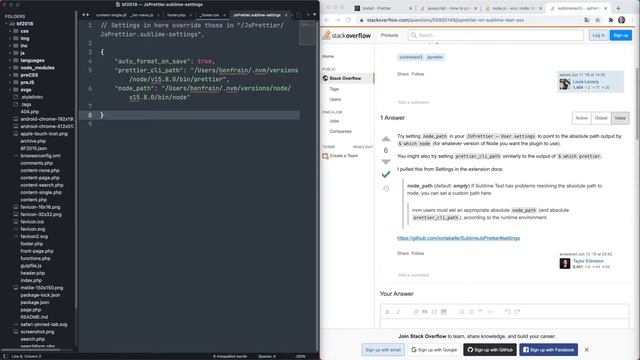This screenshot has width=640, height=360.
Task: Sign up with email
Action: pyautogui.click(x=382, y=350)
